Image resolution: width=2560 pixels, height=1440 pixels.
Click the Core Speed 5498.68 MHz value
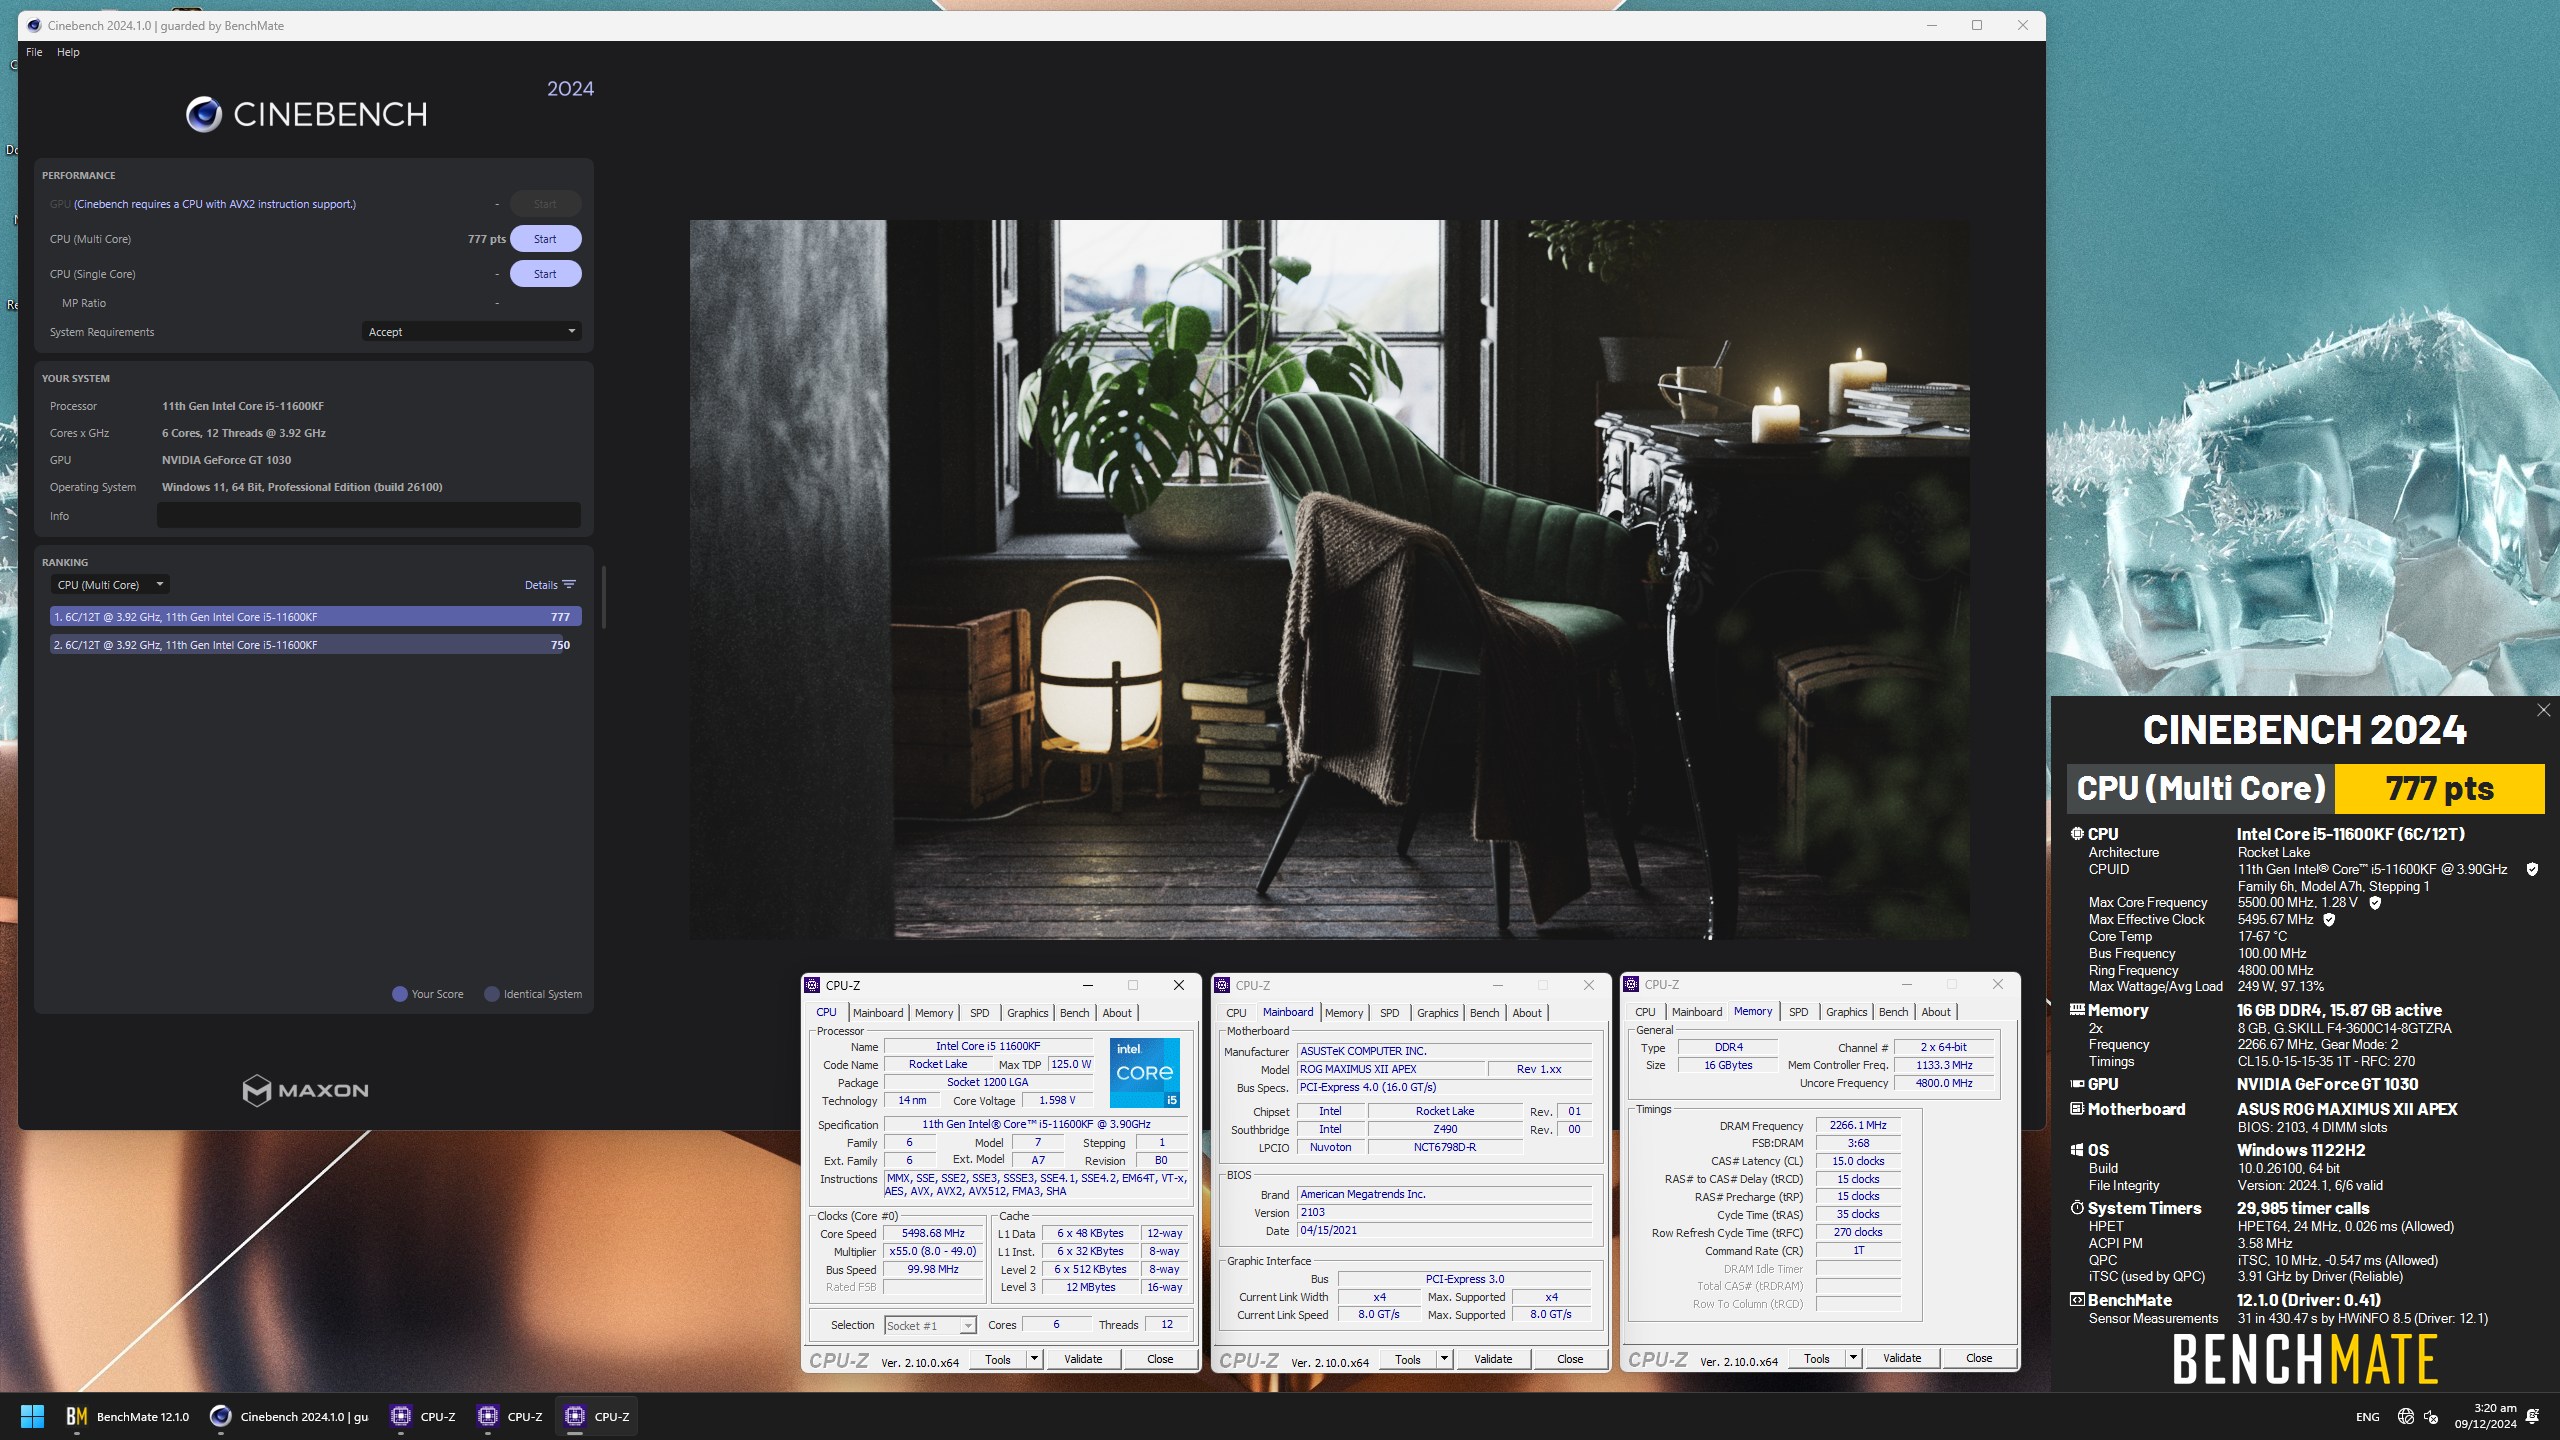tap(933, 1233)
